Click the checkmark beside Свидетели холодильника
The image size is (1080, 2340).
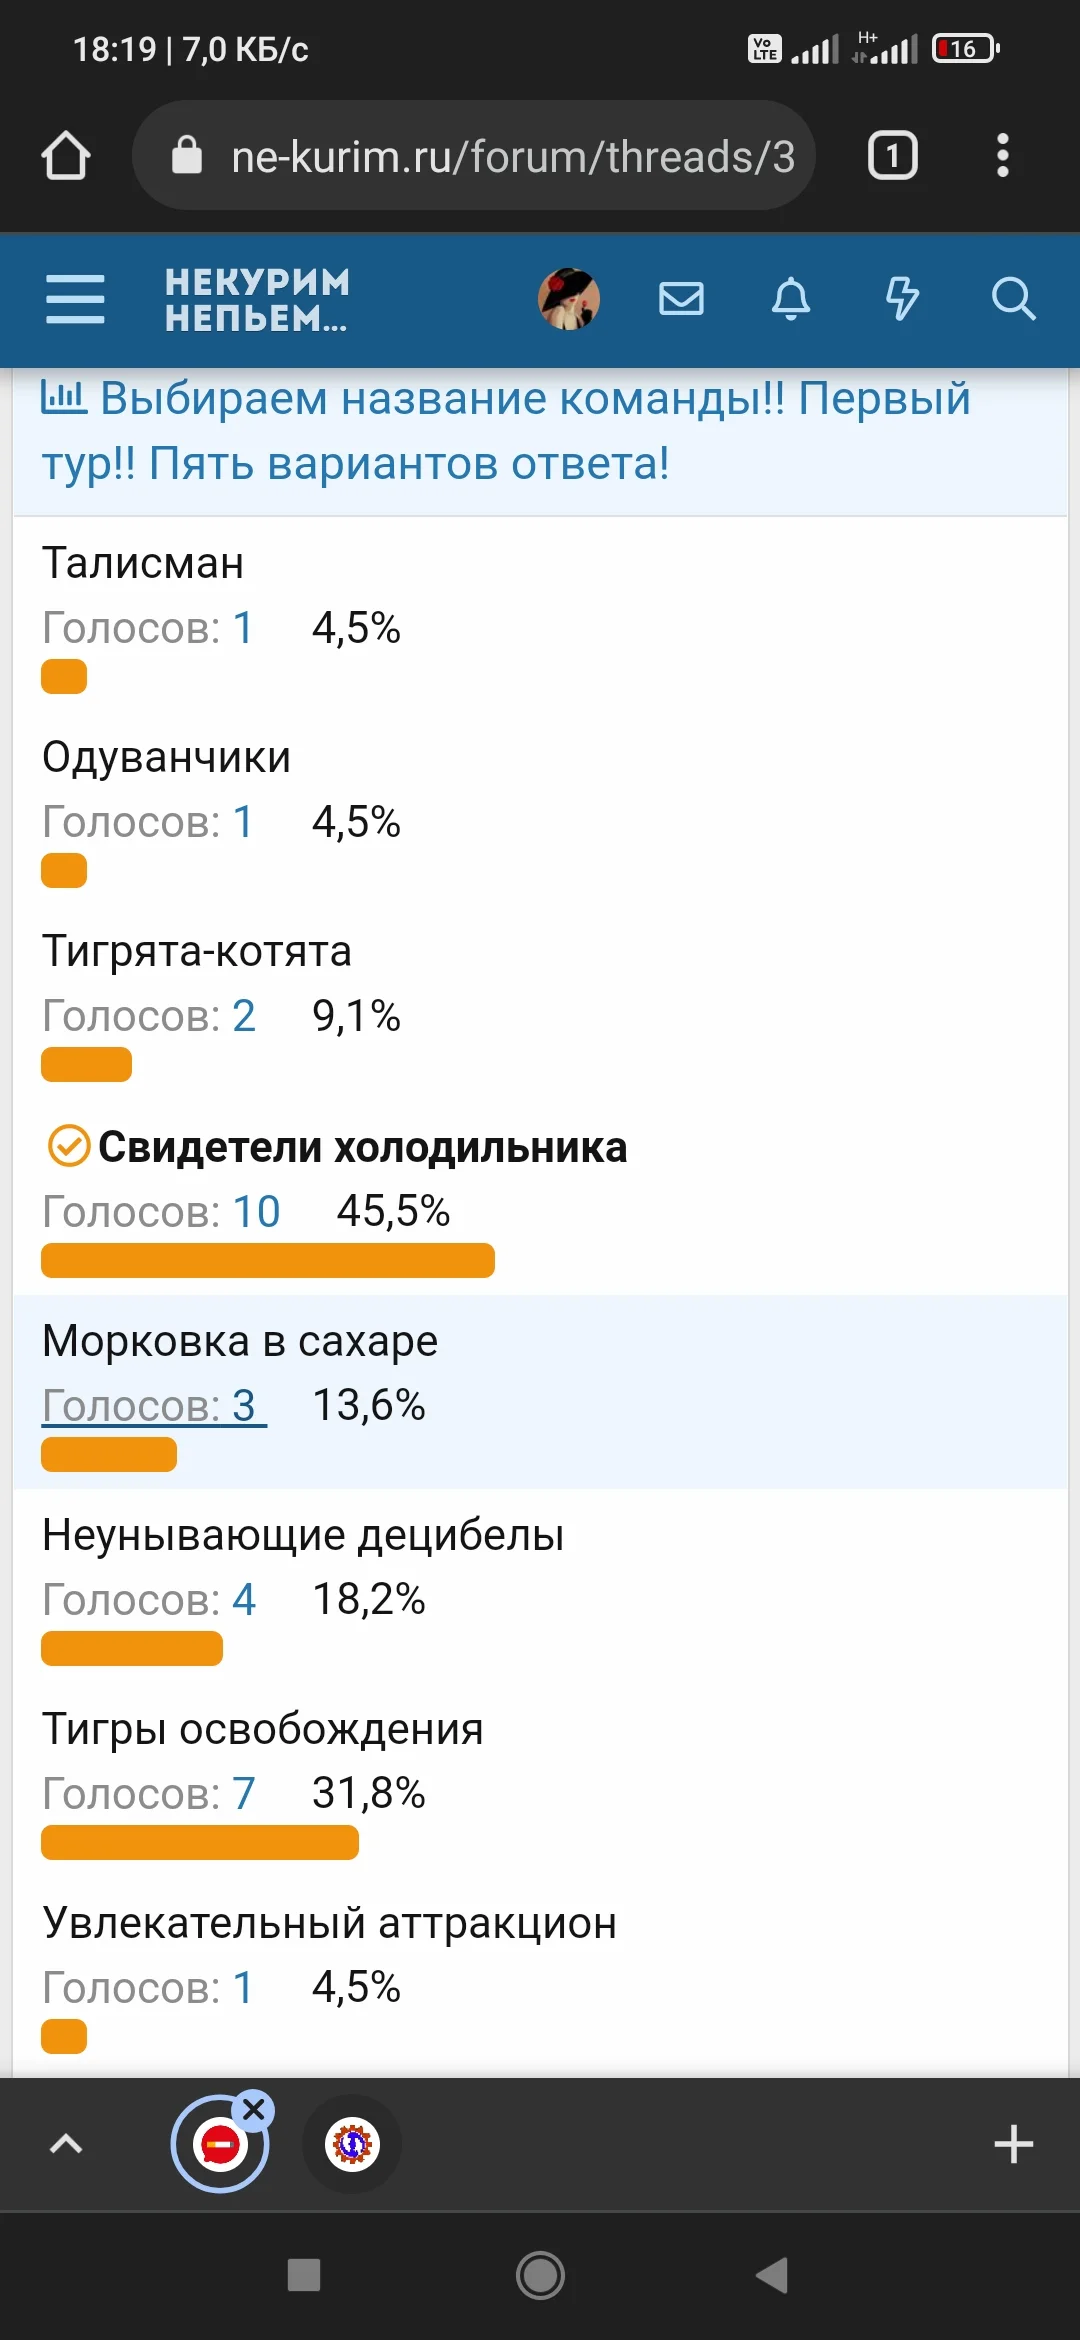[x=69, y=1146]
